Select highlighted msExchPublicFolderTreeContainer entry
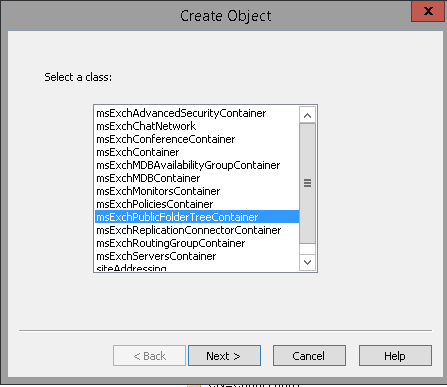The width and height of the screenshot is (447, 387). 197,217
